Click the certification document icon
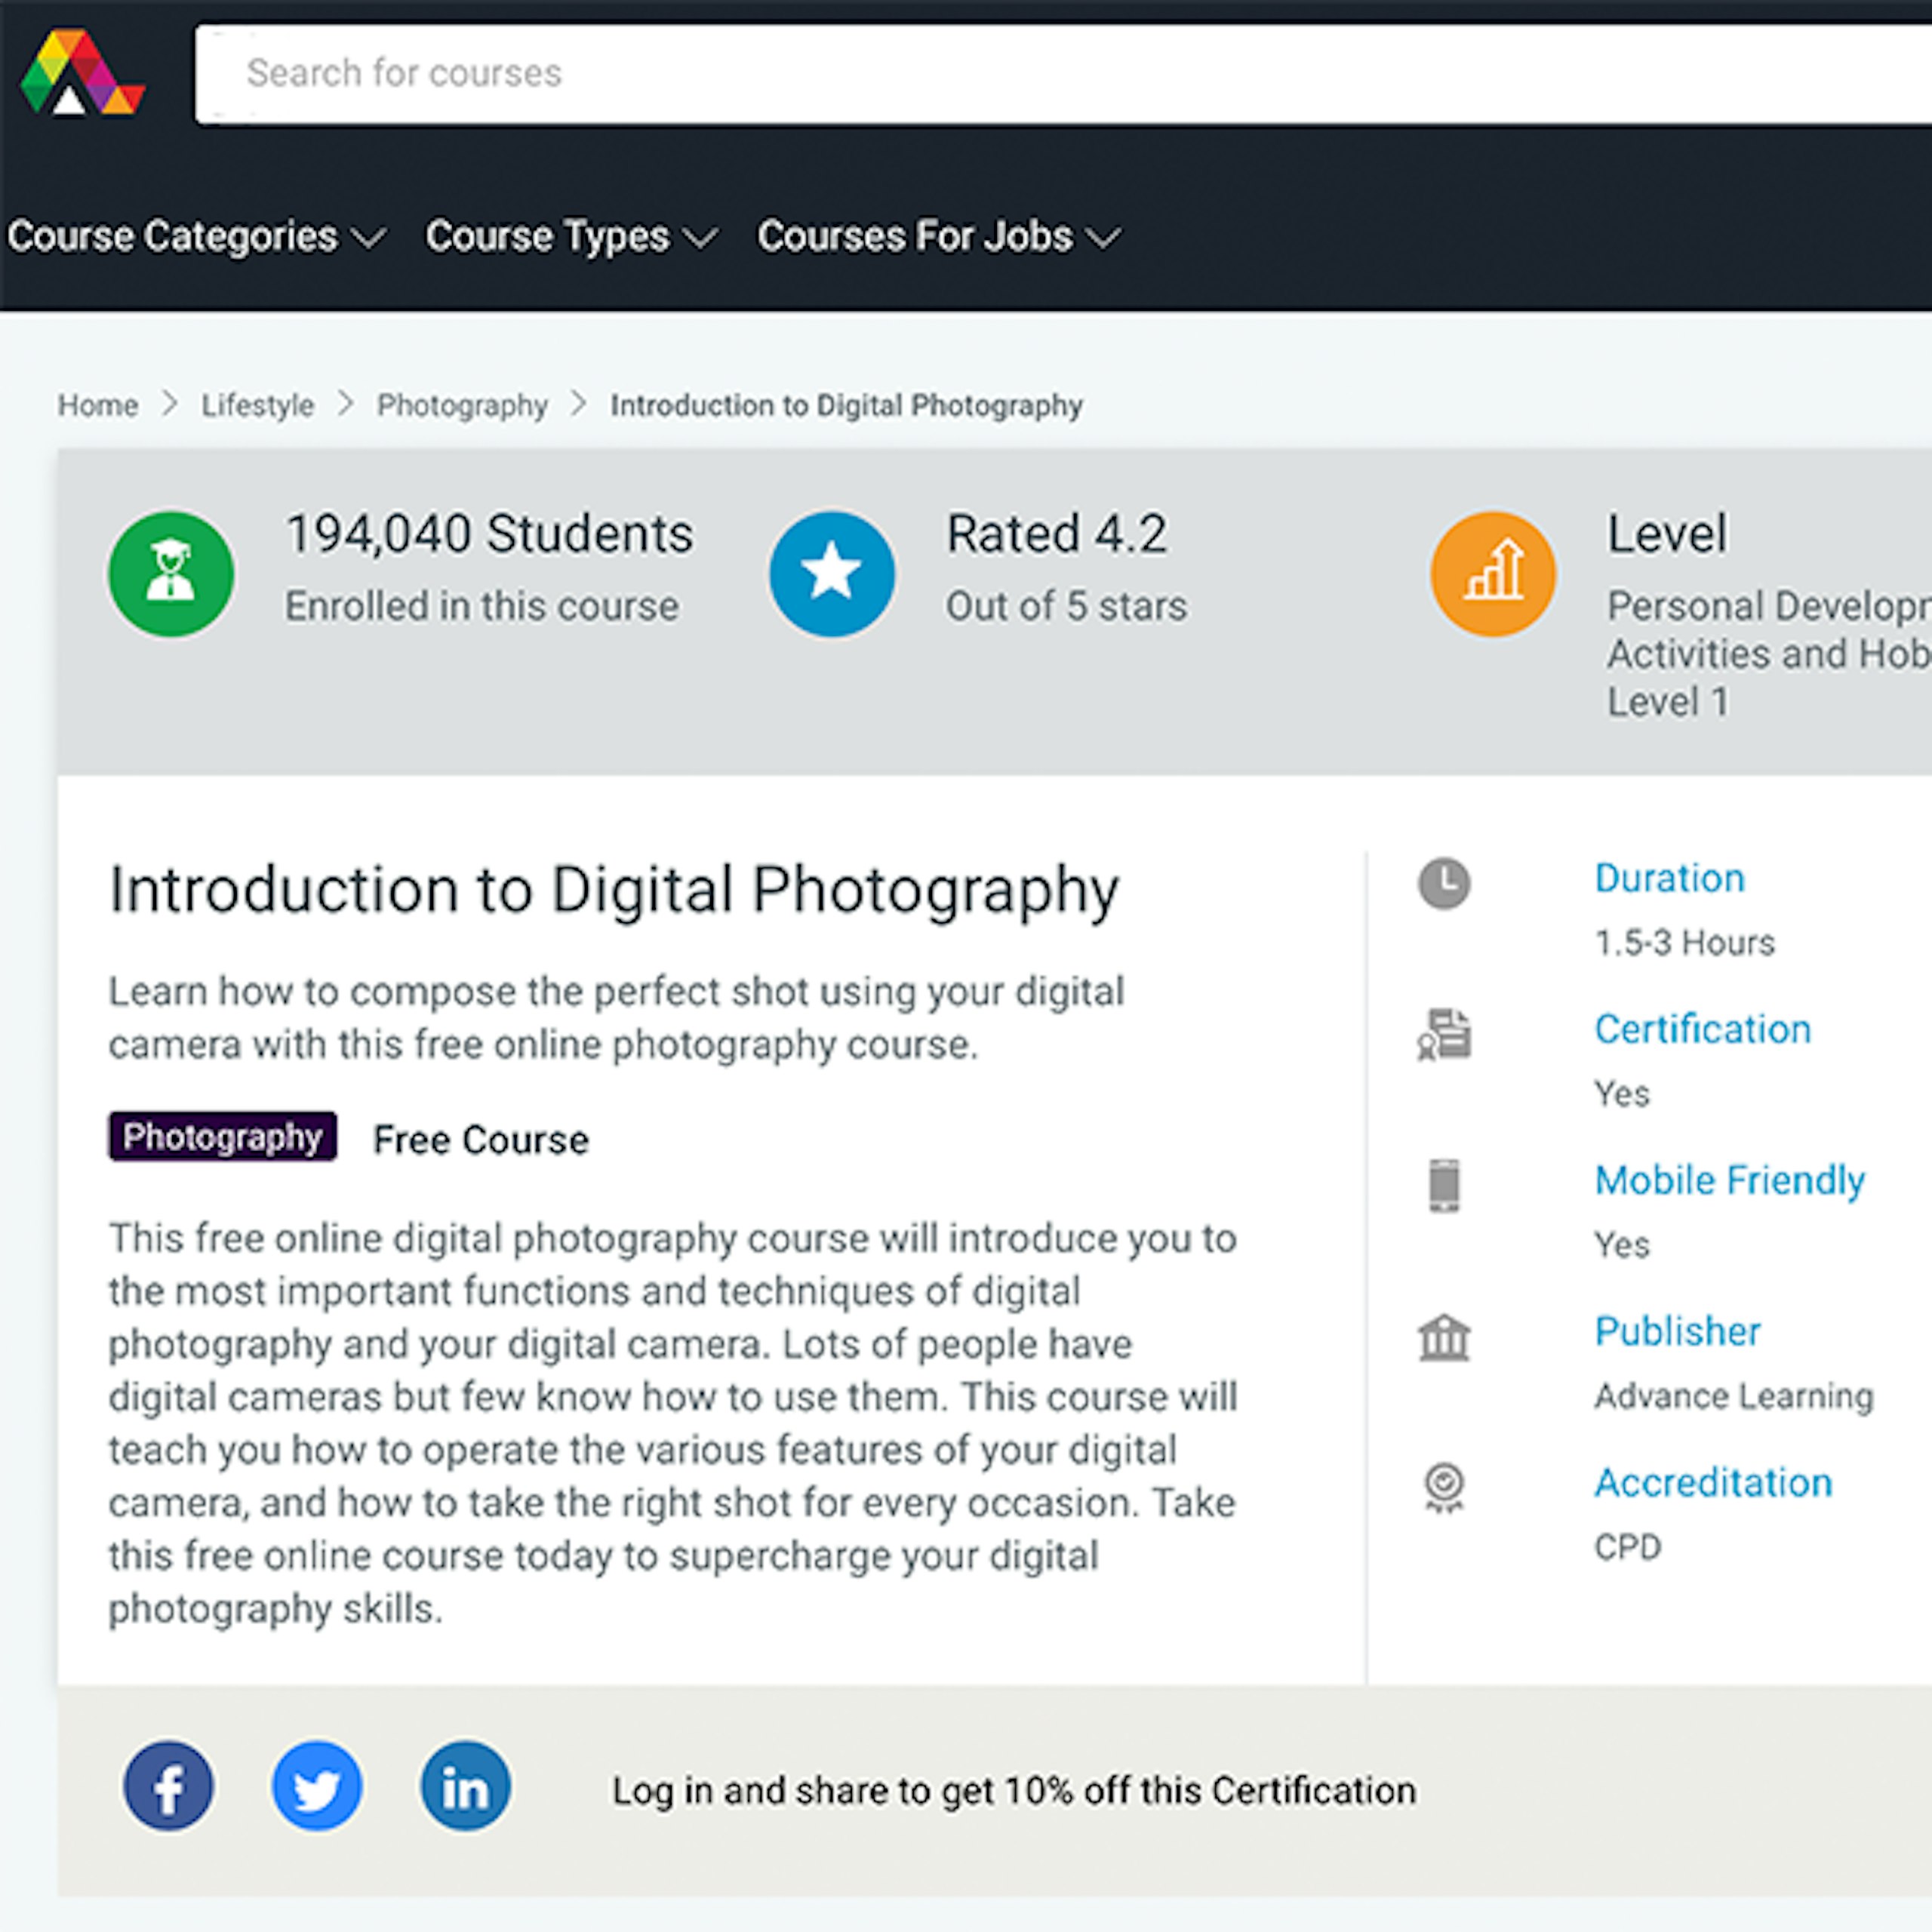The image size is (1932, 1932). click(1444, 1034)
